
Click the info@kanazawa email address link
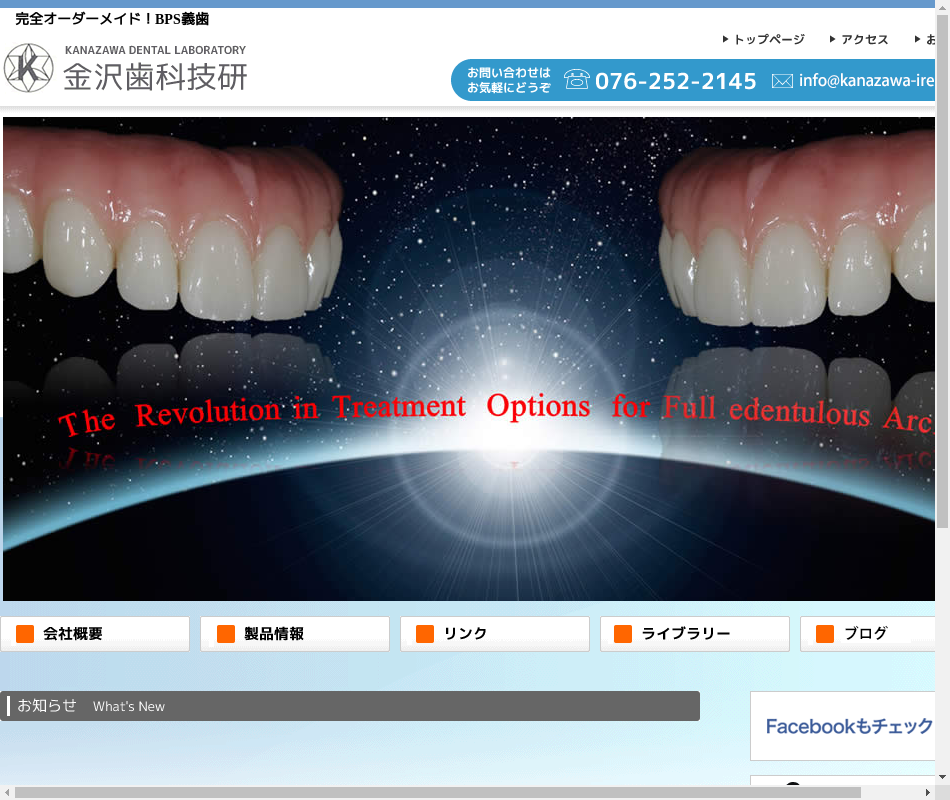click(x=866, y=81)
